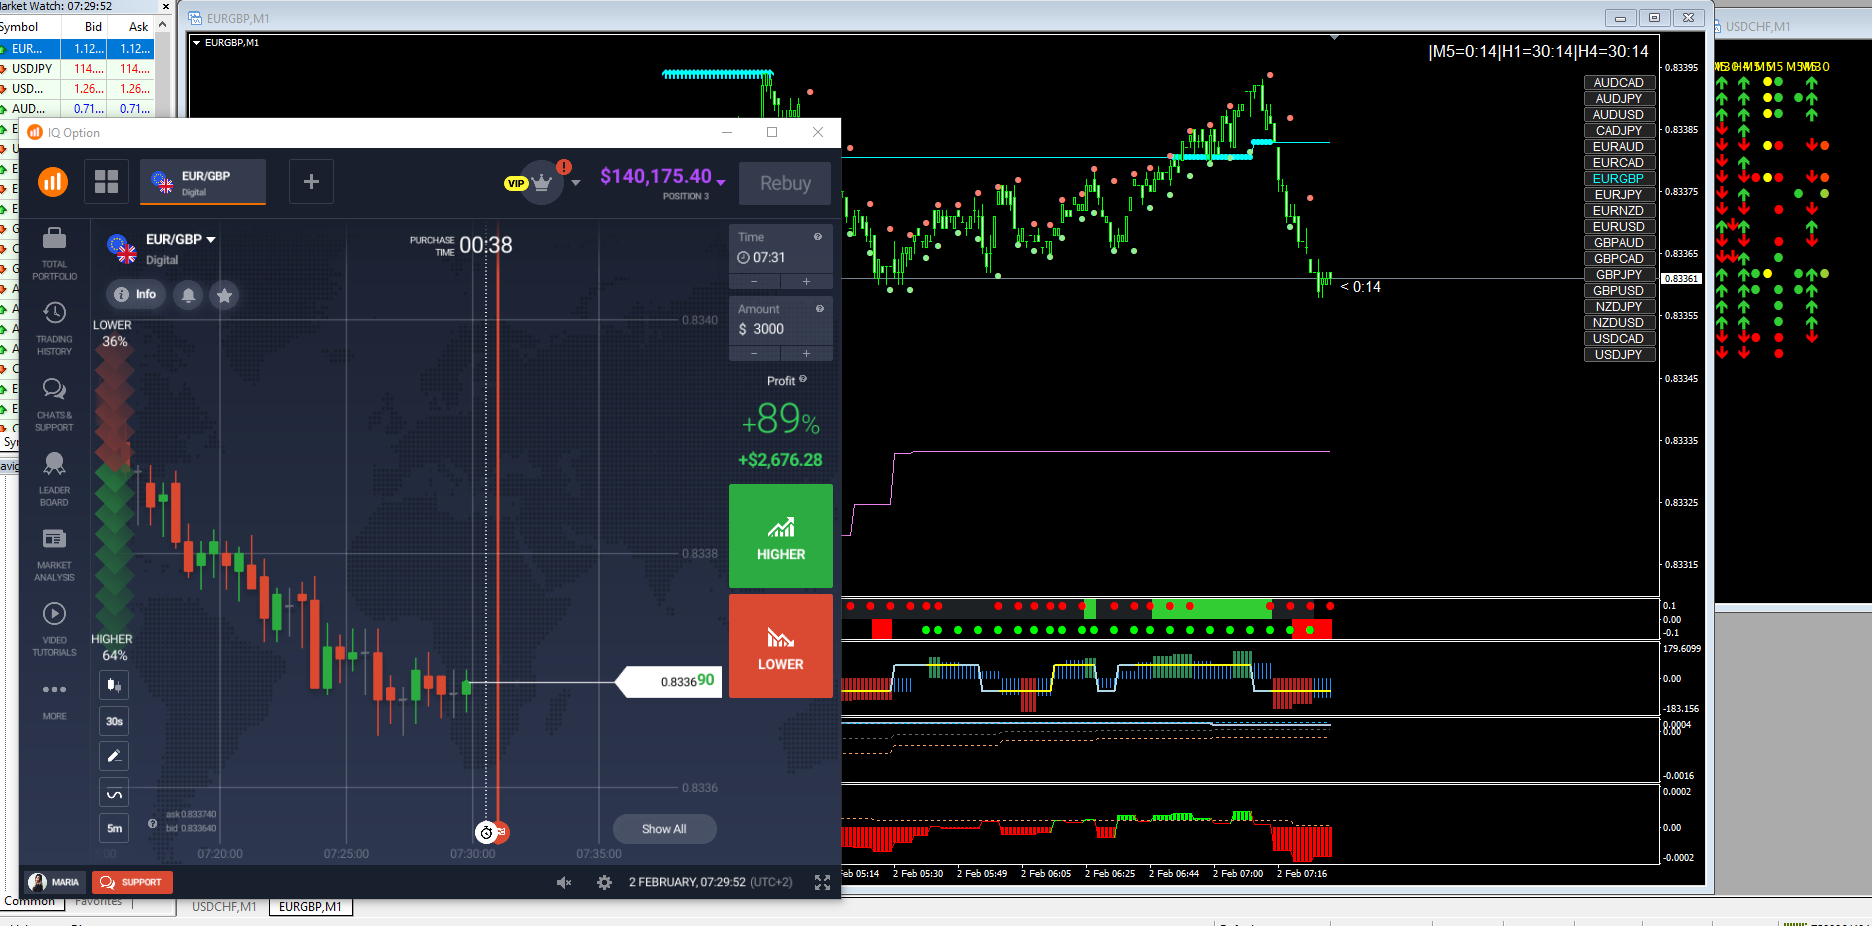
Task: Toggle the price alert bell for EUR/GBP
Action: pyautogui.click(x=188, y=295)
